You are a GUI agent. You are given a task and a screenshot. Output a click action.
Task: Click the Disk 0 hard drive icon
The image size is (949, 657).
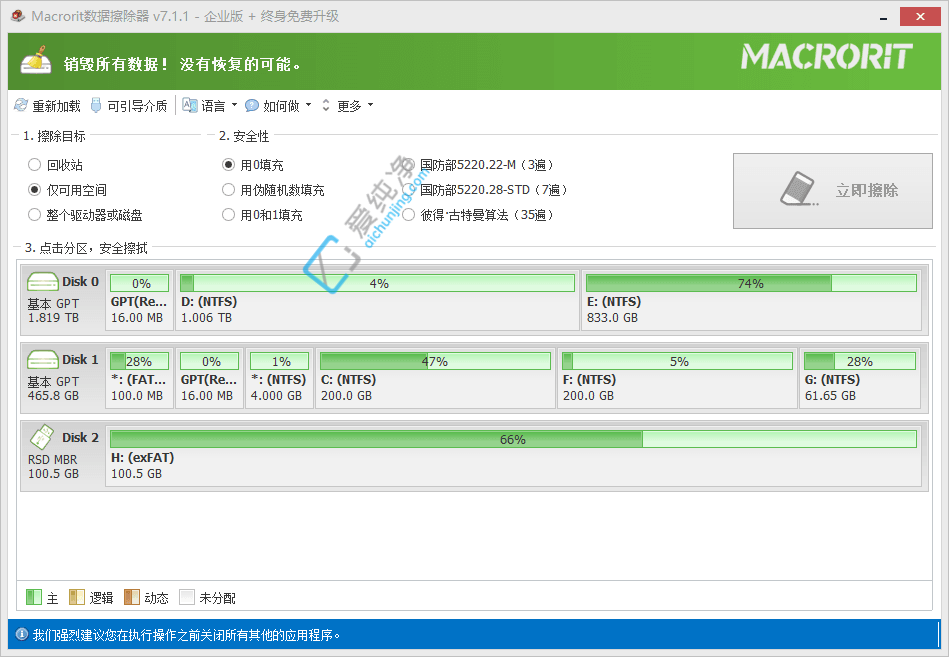[42, 282]
